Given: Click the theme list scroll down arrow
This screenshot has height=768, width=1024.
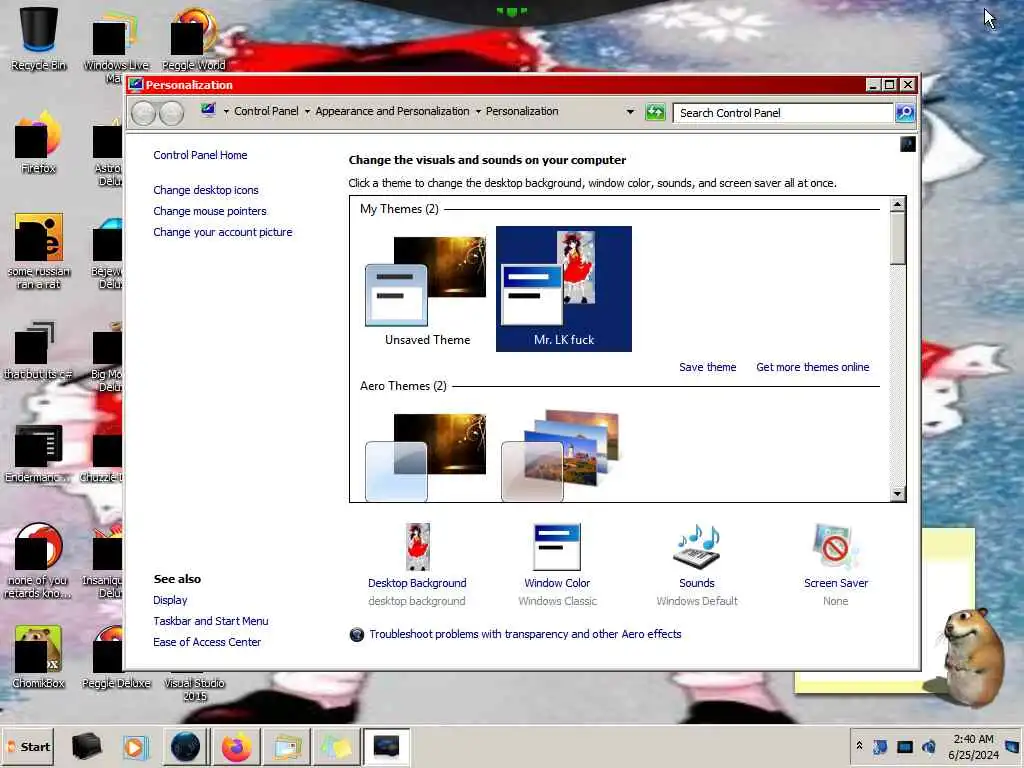Looking at the screenshot, I should point(898,494).
